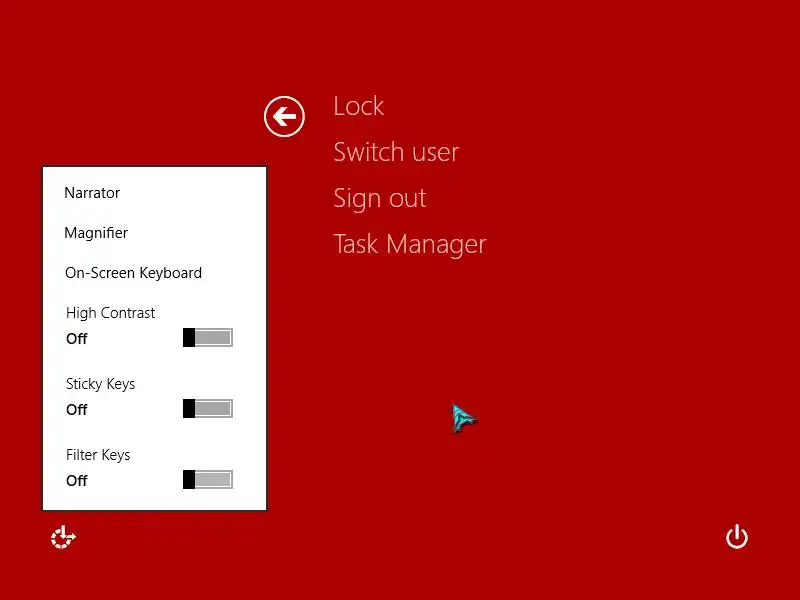The width and height of the screenshot is (800, 600).
Task: Choose Switch user
Action: coord(396,152)
